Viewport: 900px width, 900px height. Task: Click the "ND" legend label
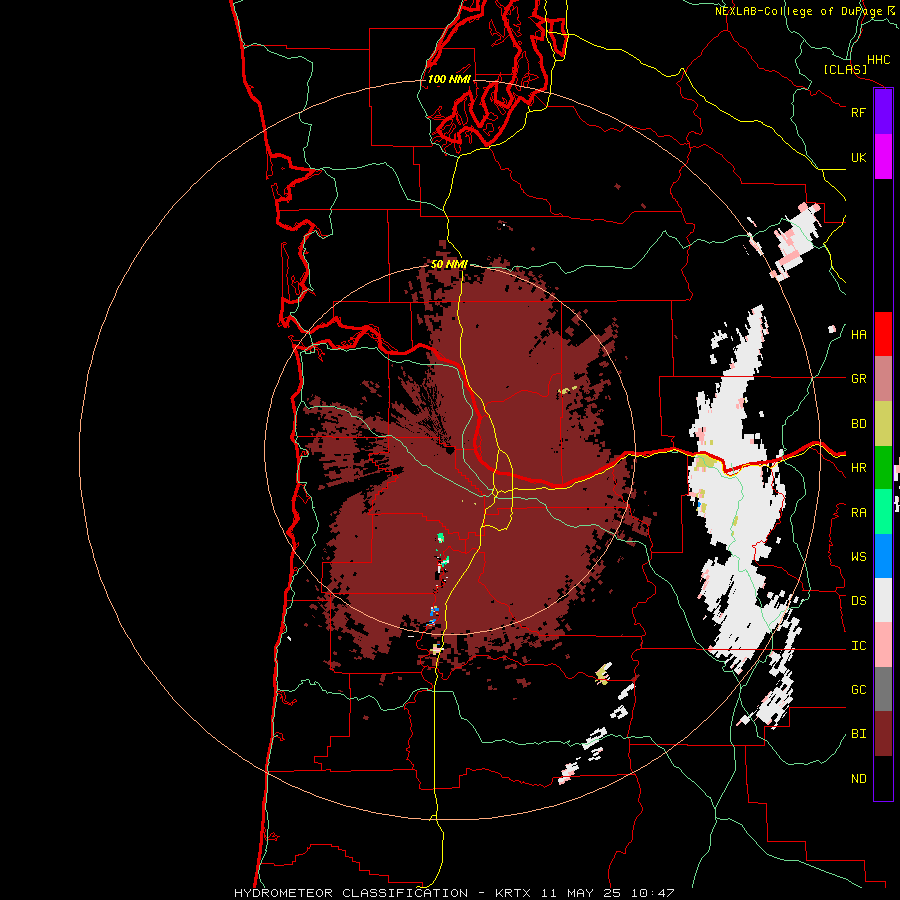pyautogui.click(x=858, y=778)
